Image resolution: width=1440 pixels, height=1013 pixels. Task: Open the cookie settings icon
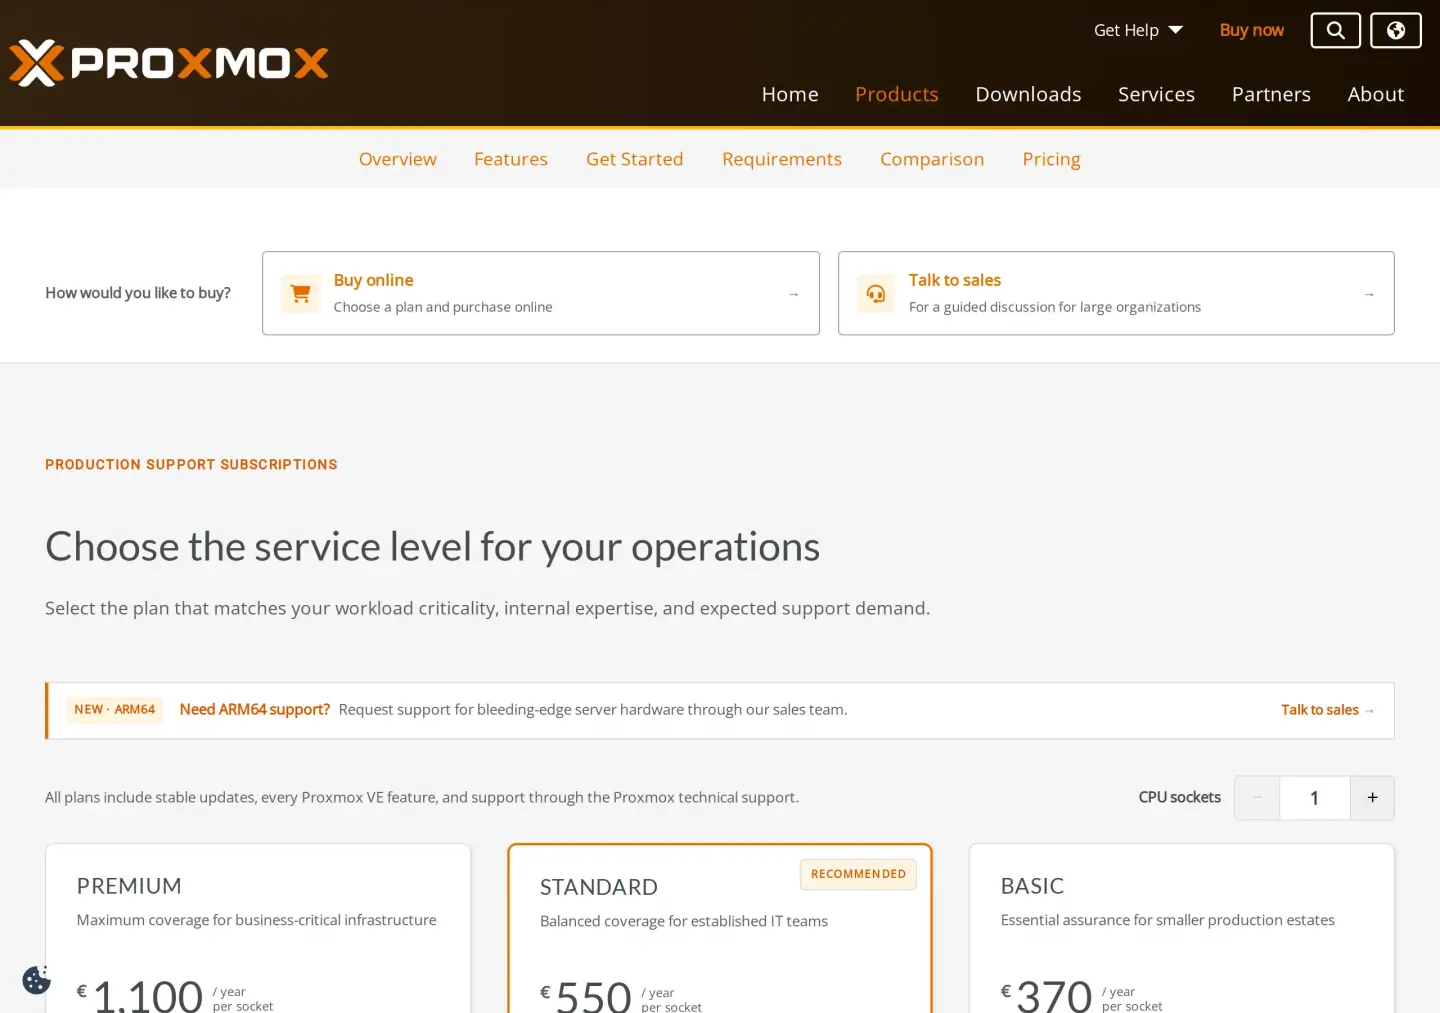coord(37,980)
